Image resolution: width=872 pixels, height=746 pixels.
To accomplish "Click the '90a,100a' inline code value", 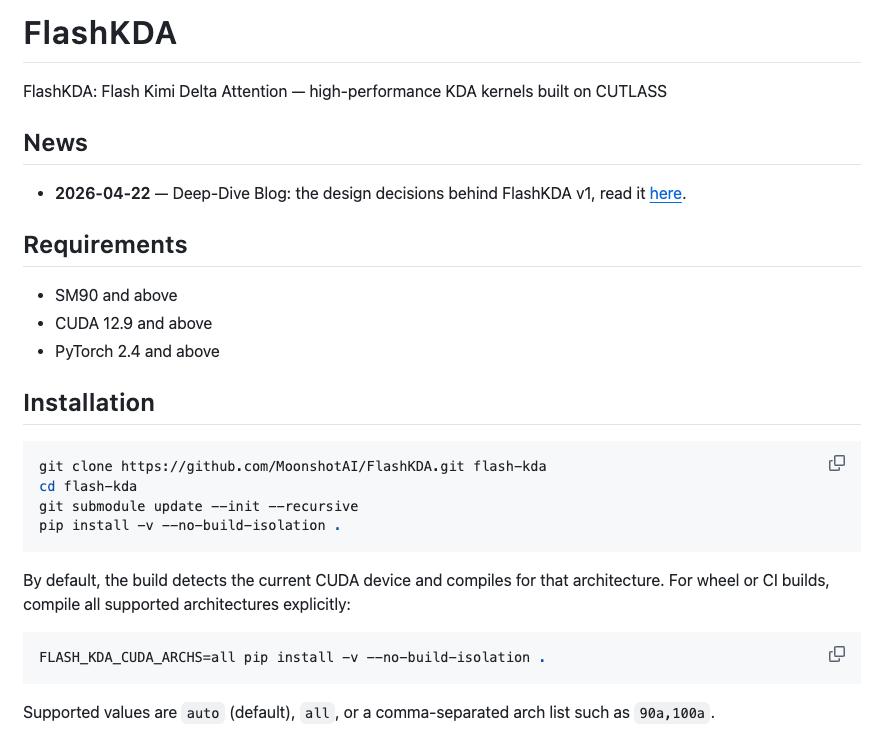I will point(672,713).
